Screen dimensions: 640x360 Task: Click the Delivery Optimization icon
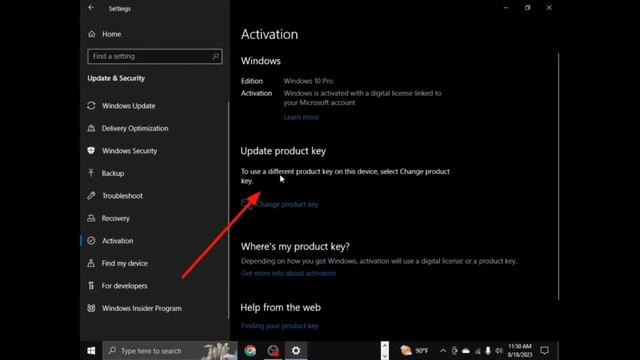coord(91,128)
